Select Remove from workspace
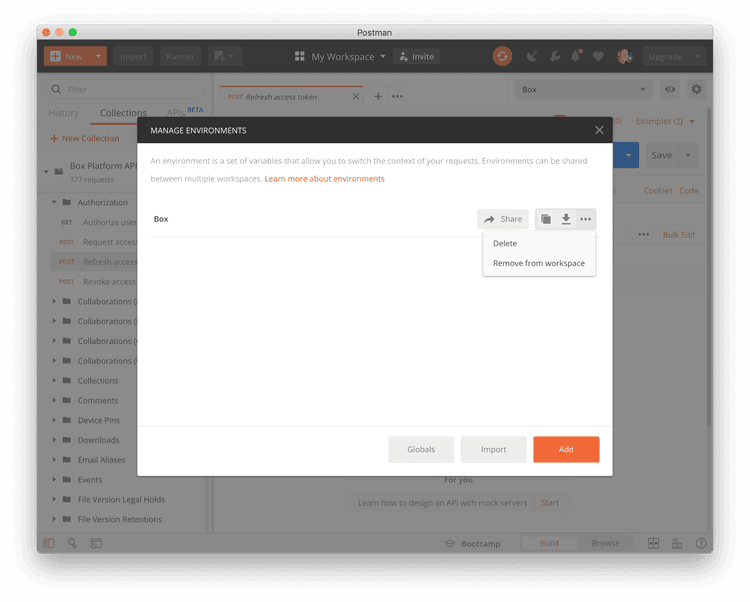 tap(539, 263)
